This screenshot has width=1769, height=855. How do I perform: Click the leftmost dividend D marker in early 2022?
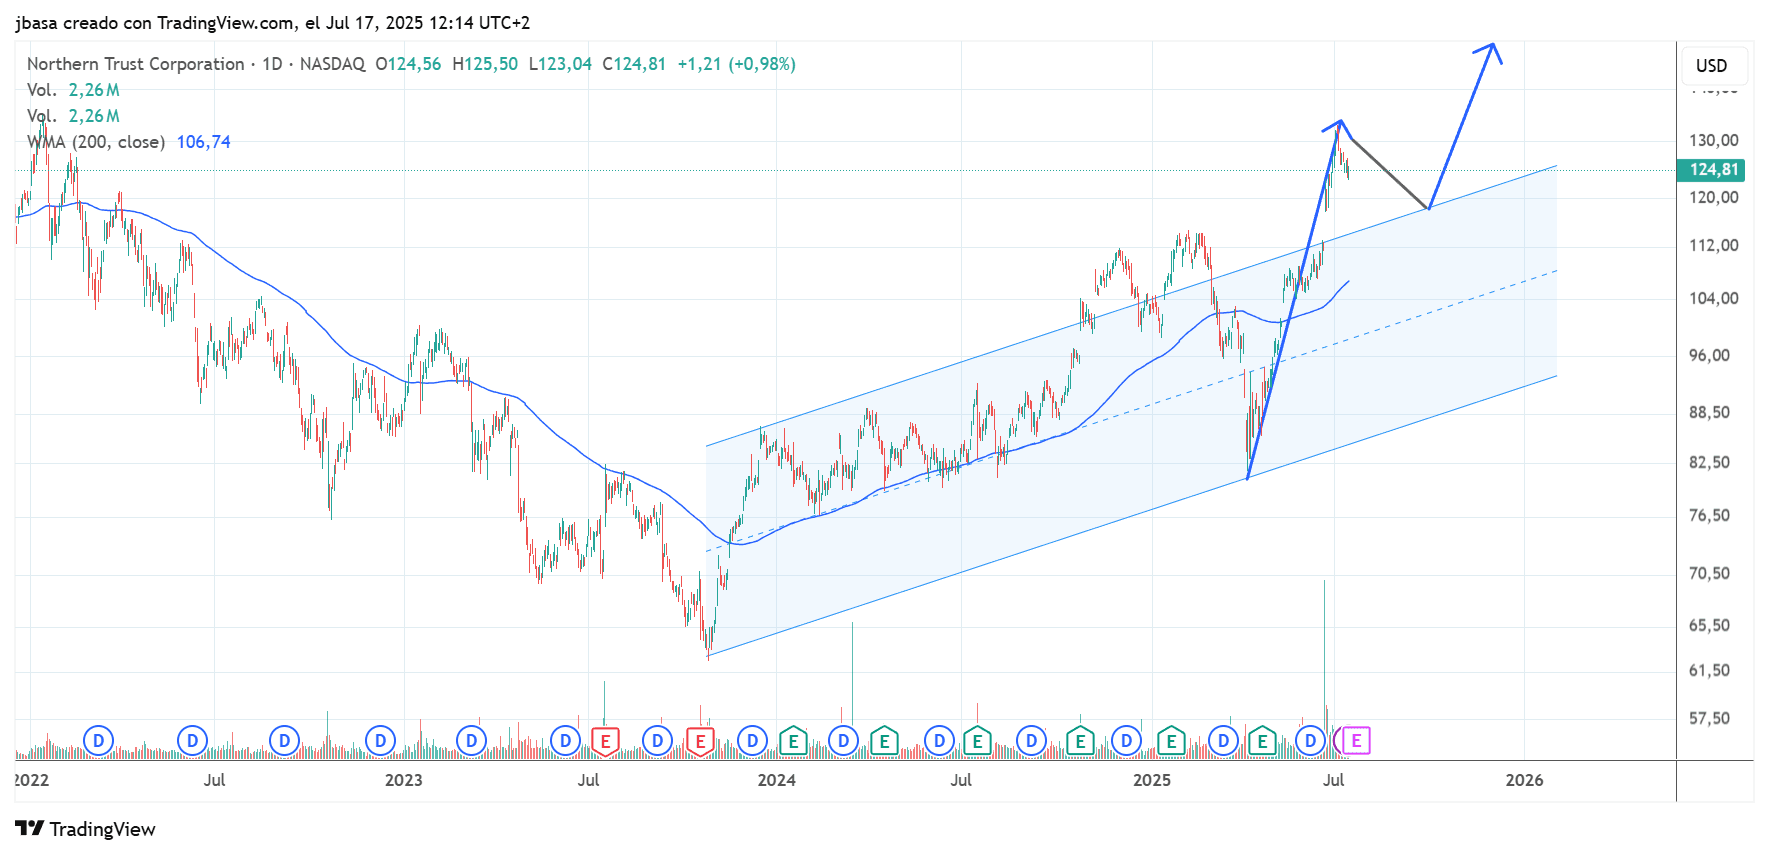pyautogui.click(x=98, y=741)
